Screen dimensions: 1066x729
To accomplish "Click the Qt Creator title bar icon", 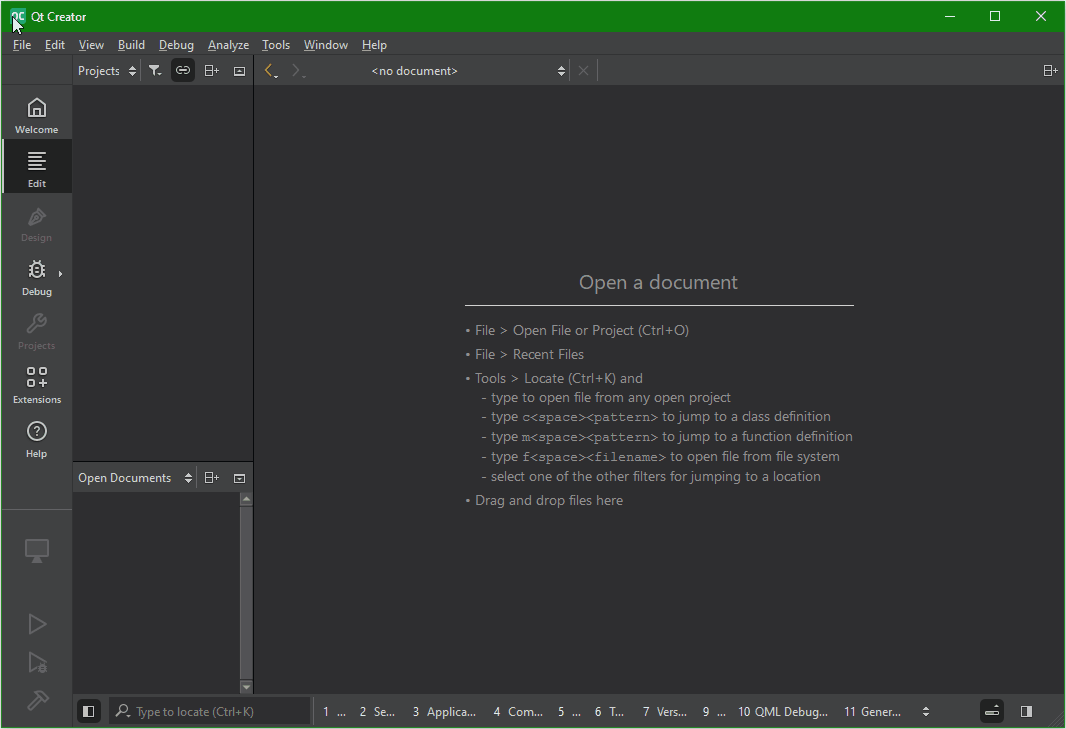I will point(18,16).
